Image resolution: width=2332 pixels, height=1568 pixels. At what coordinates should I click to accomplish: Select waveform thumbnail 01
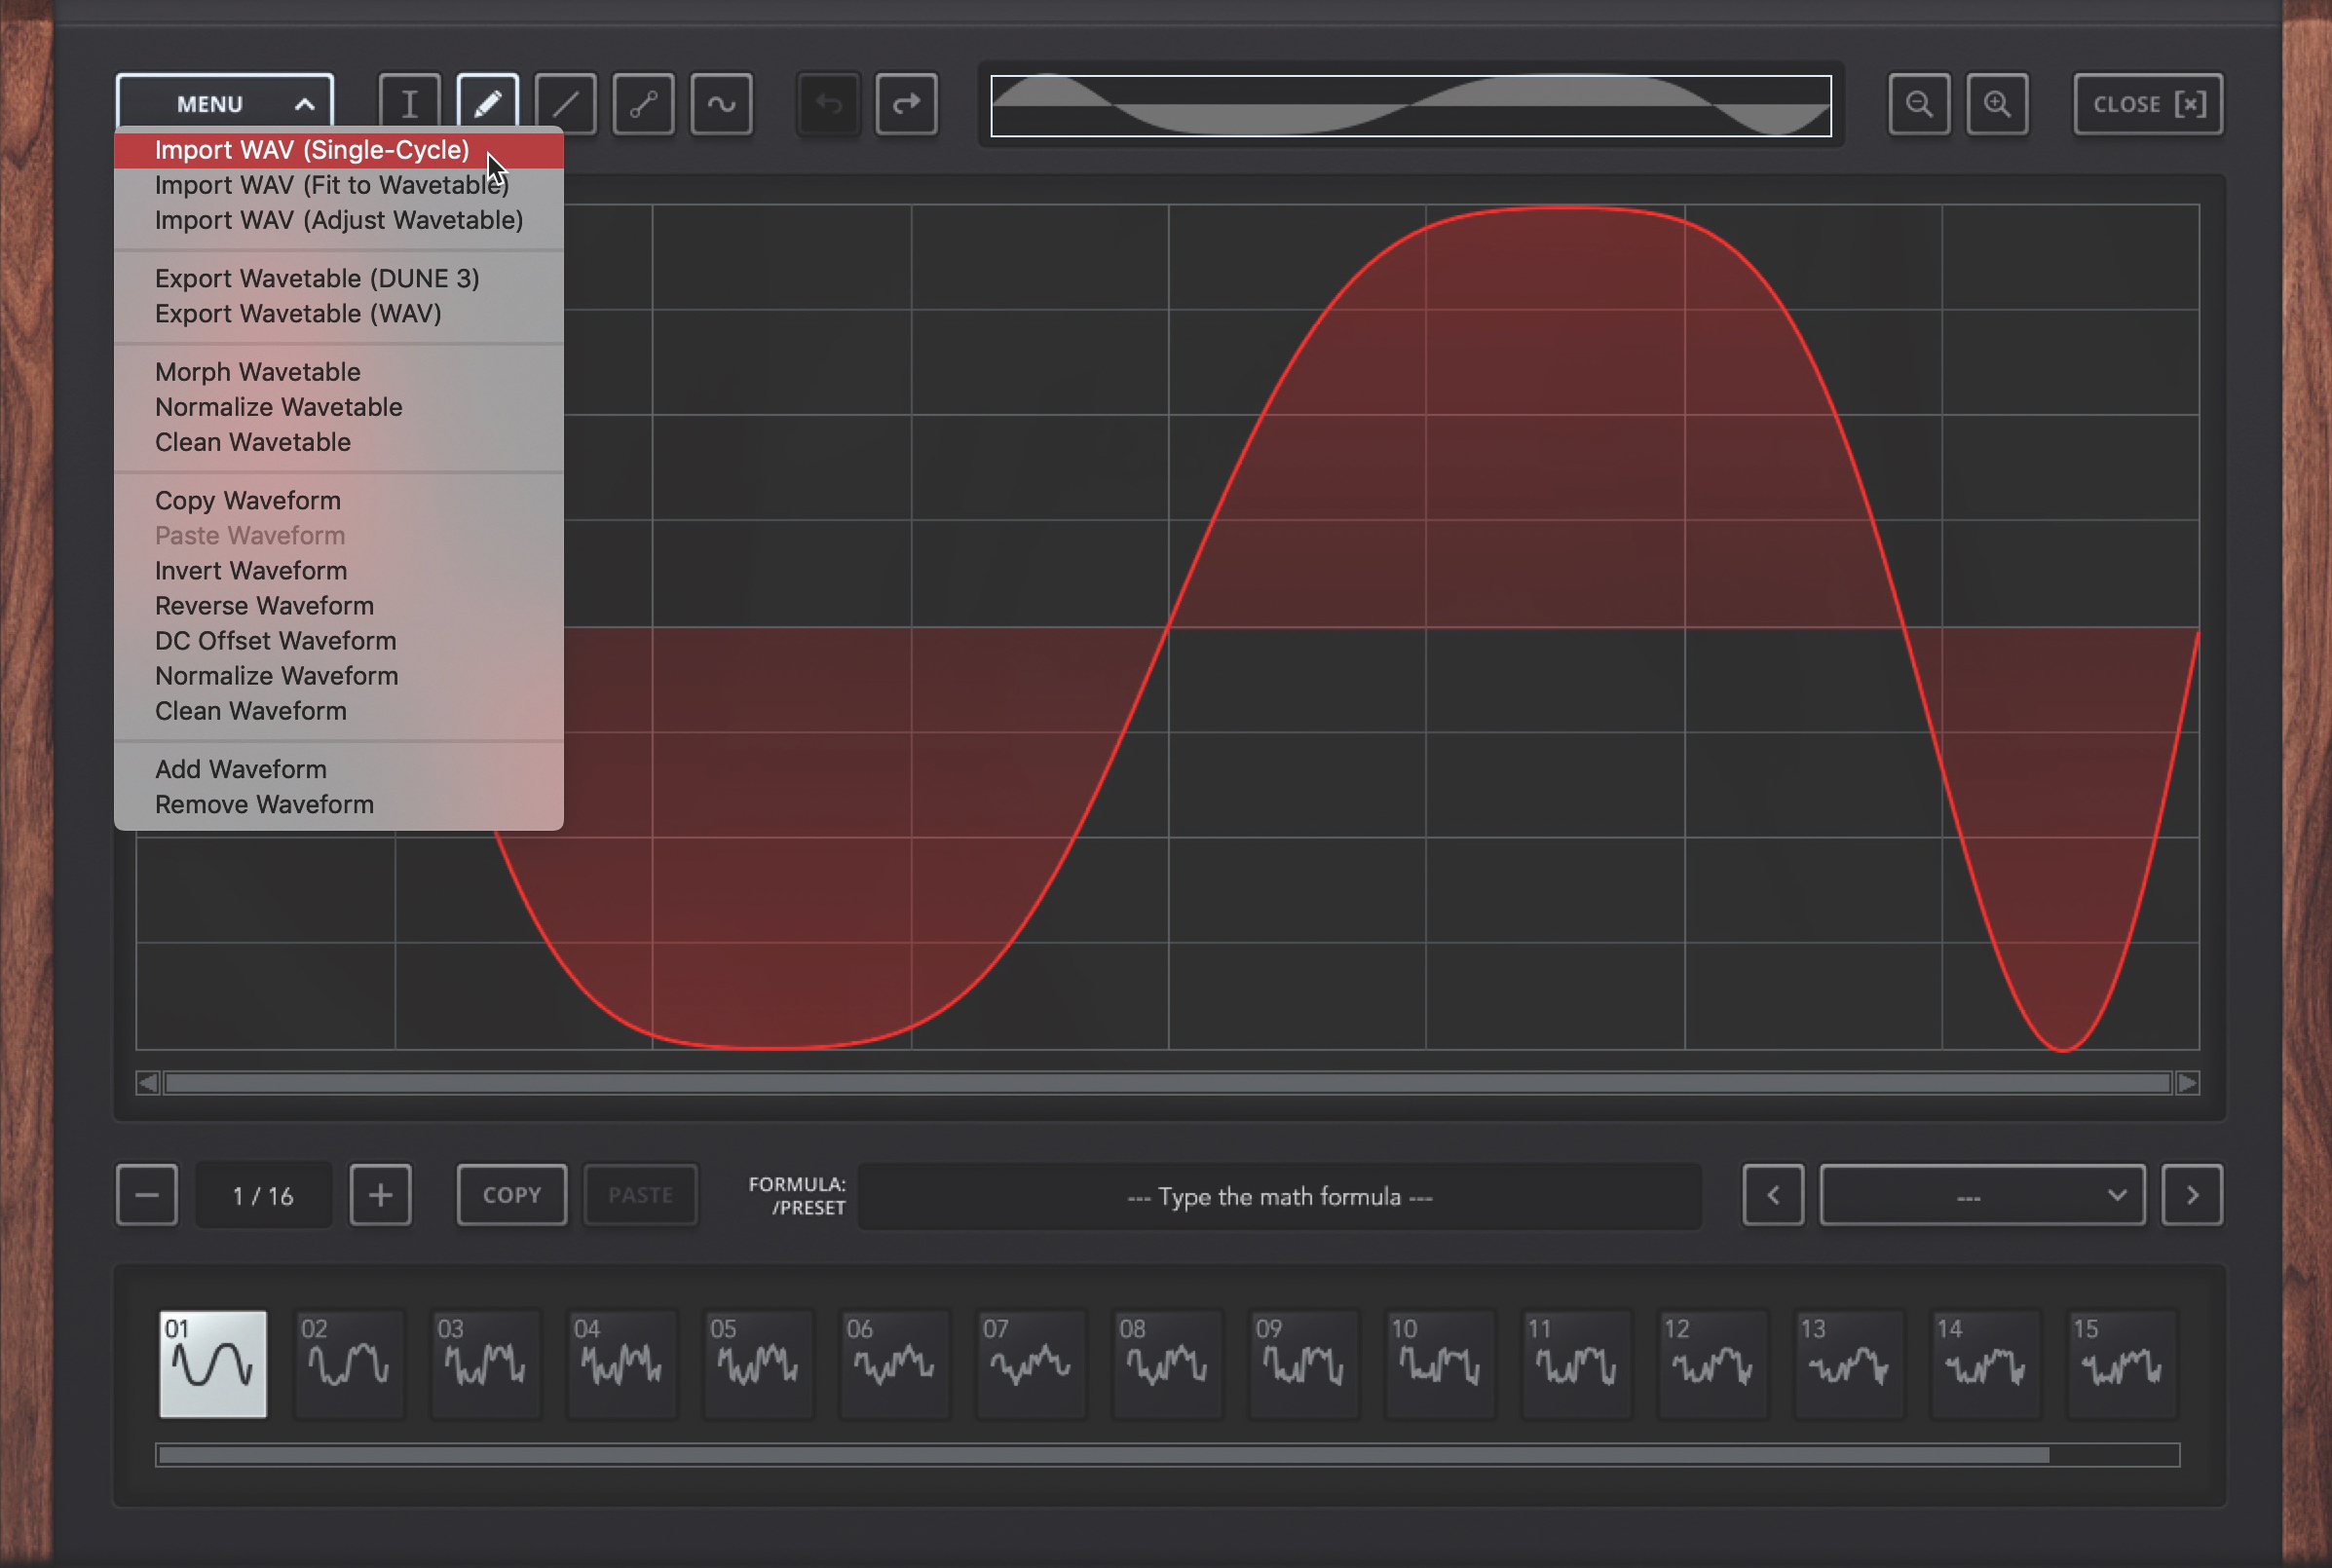pyautogui.click(x=213, y=1364)
